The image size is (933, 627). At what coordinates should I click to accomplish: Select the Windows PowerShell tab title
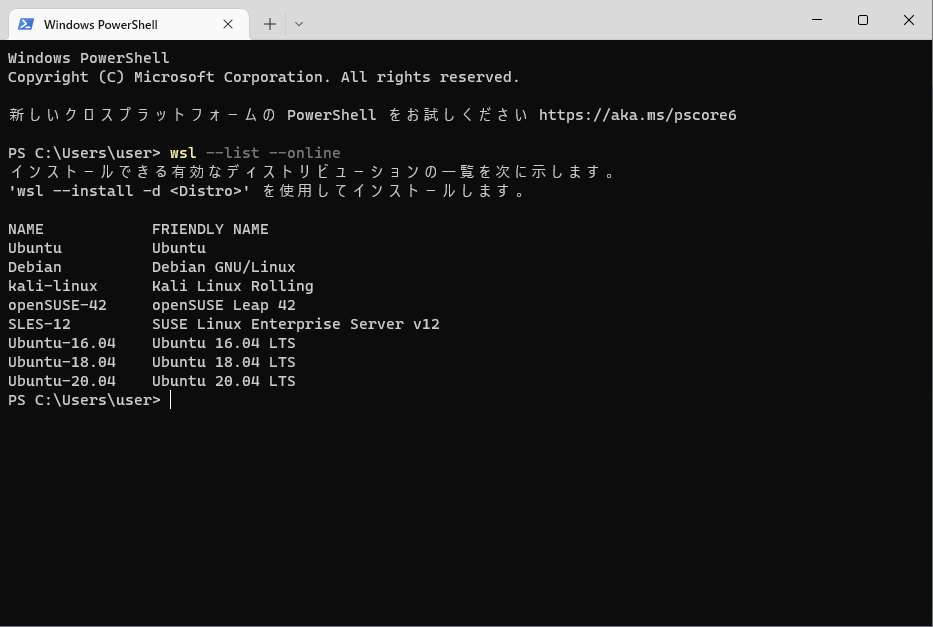pyautogui.click(x=100, y=24)
